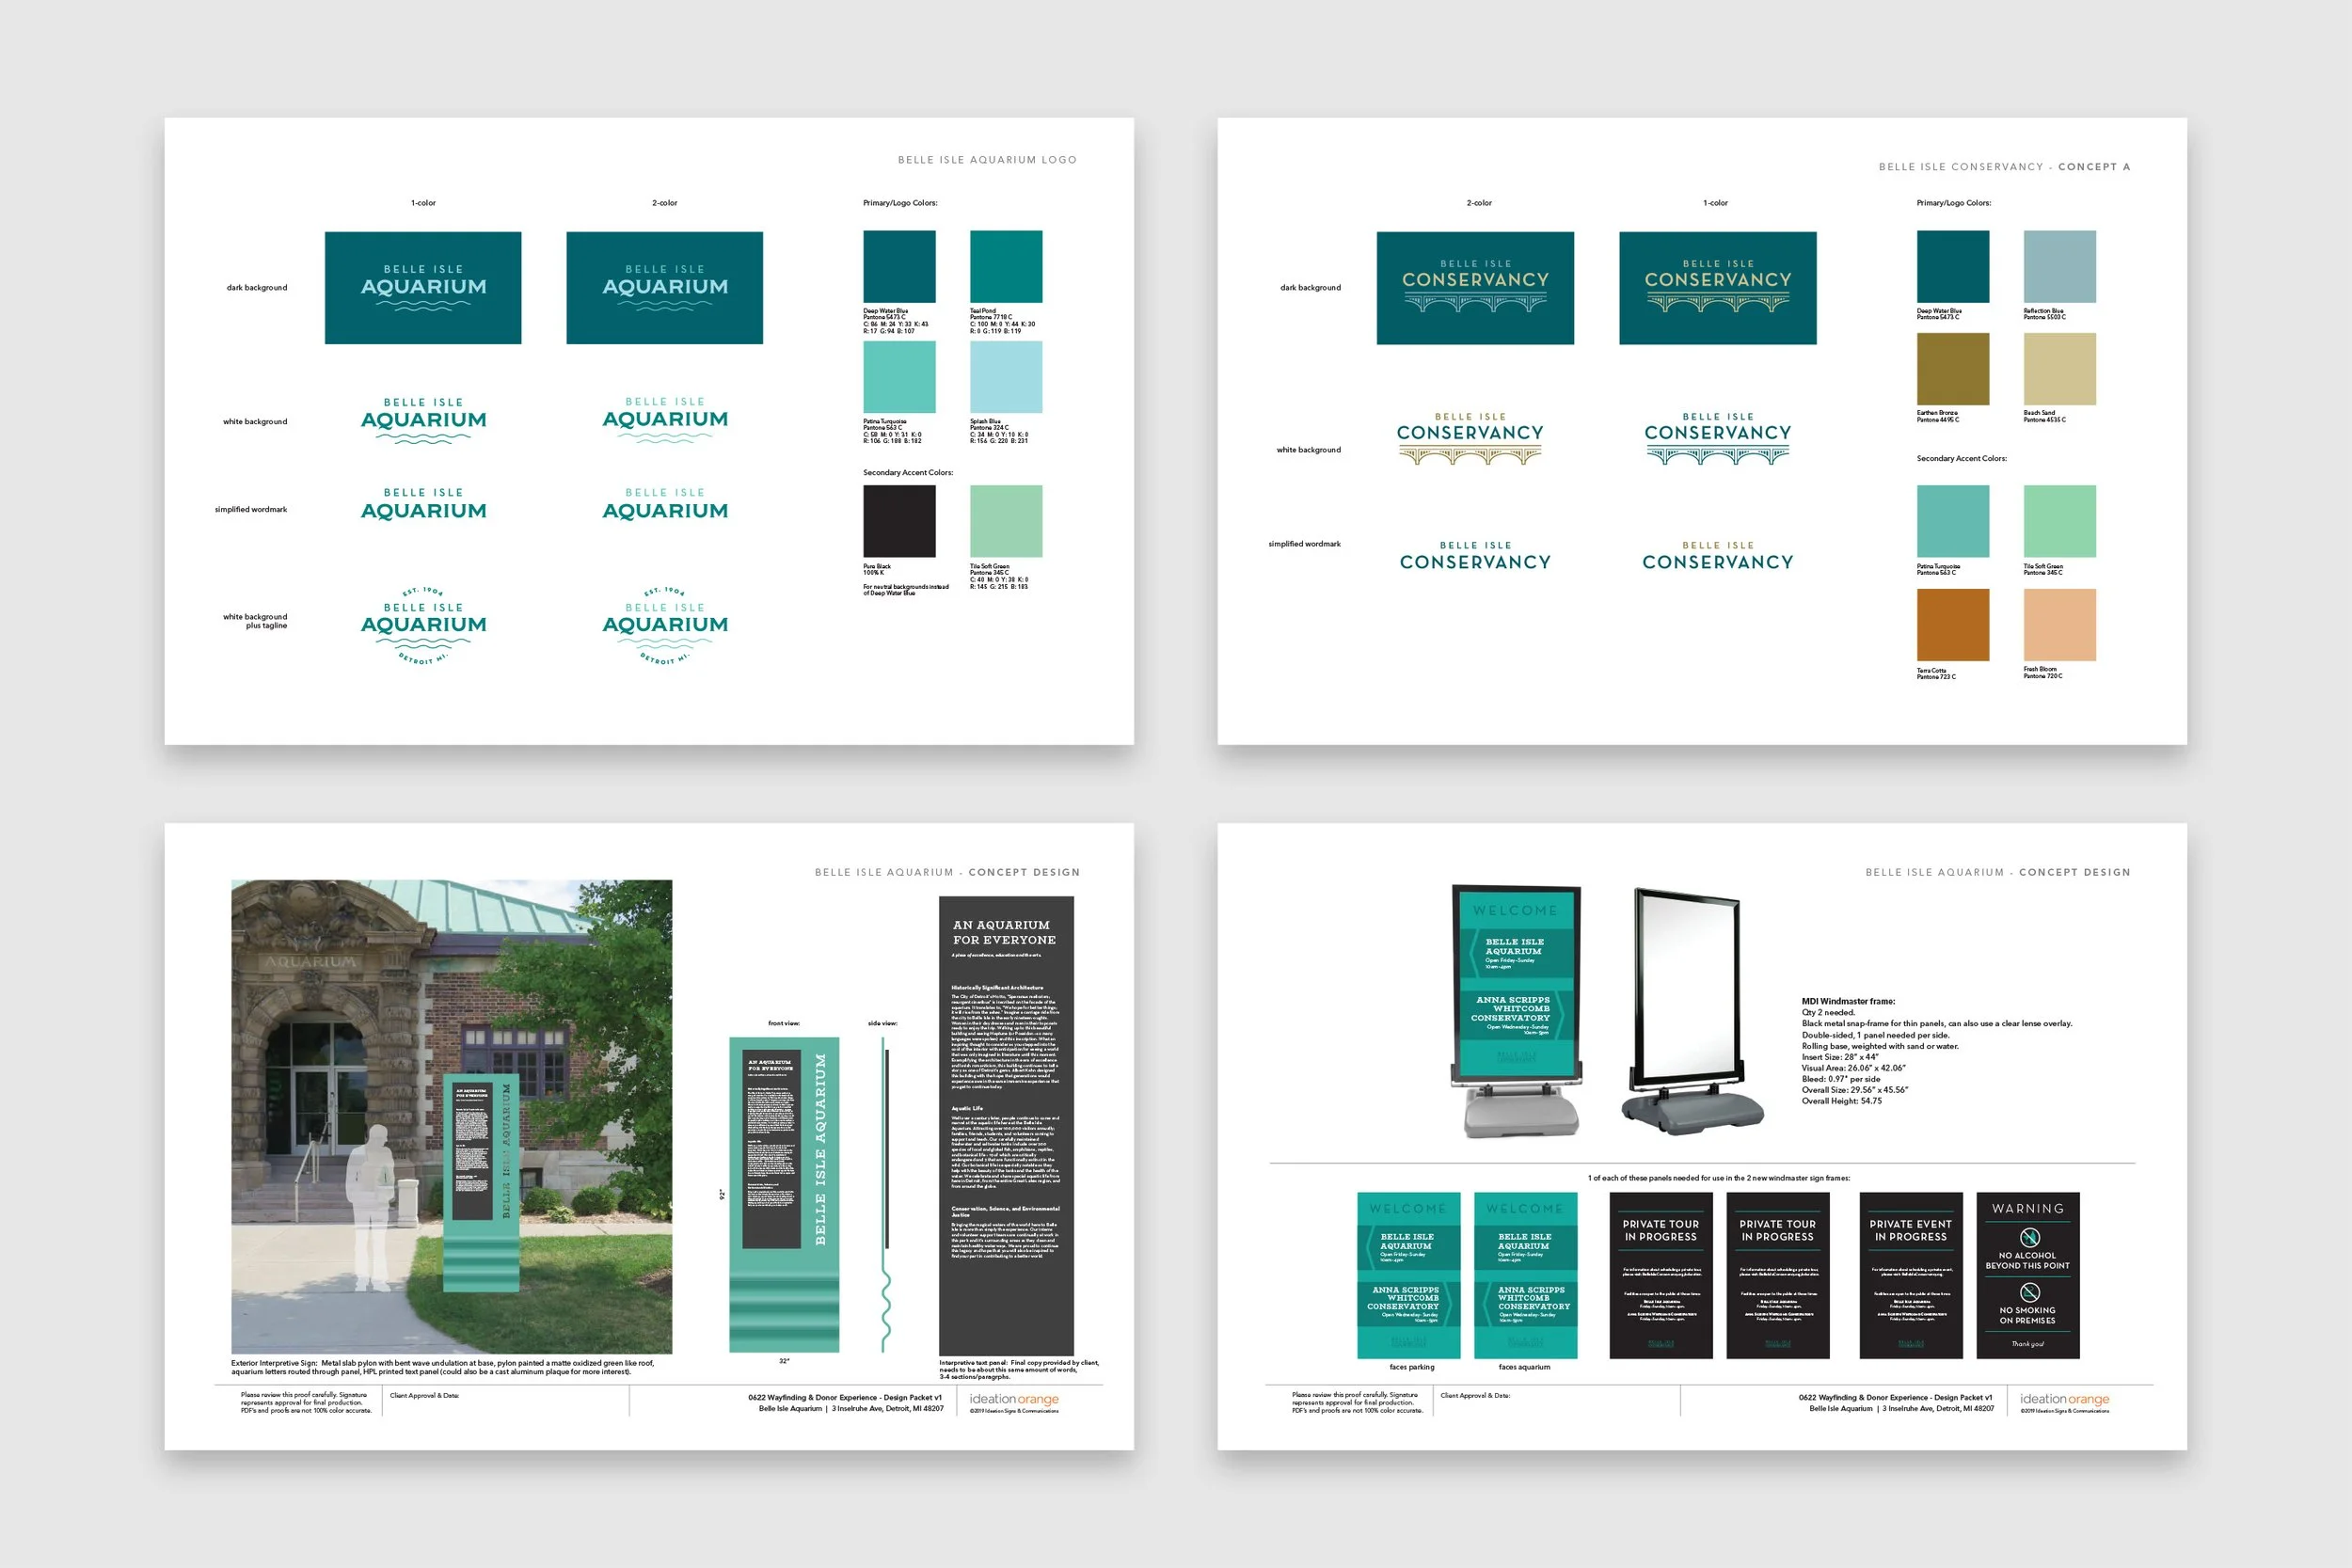Click the 1-color Conservancy logo on dark background
2352x1568 pixels.
(x=1718, y=288)
